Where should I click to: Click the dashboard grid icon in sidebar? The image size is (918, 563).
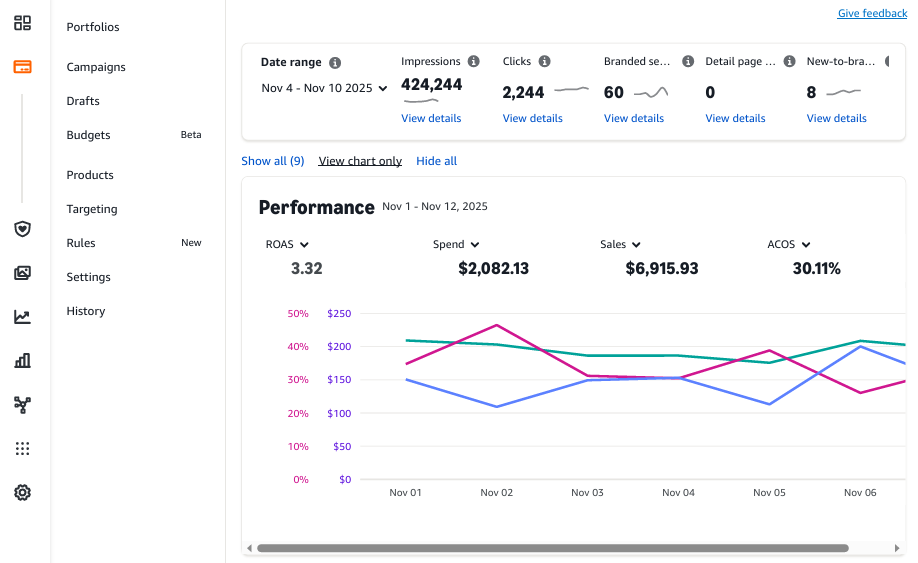point(22,23)
